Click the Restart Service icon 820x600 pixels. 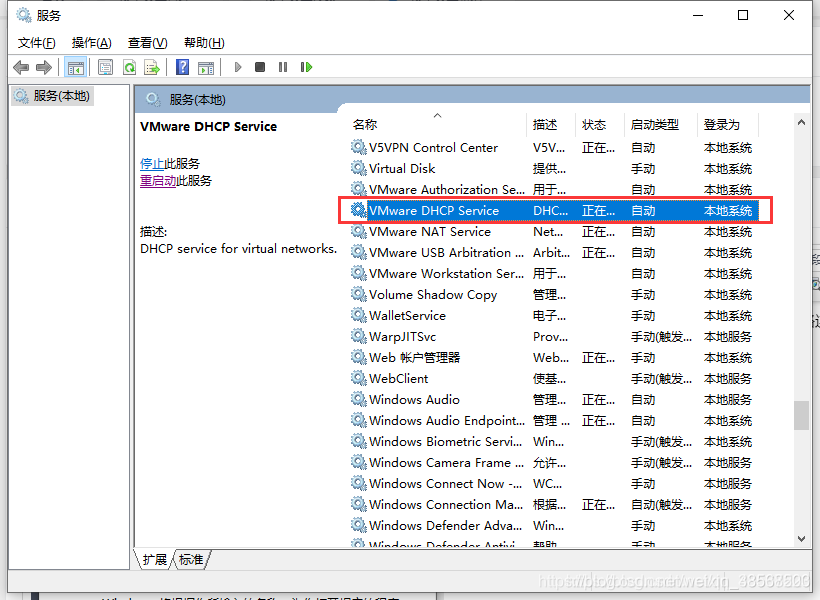[x=306, y=67]
